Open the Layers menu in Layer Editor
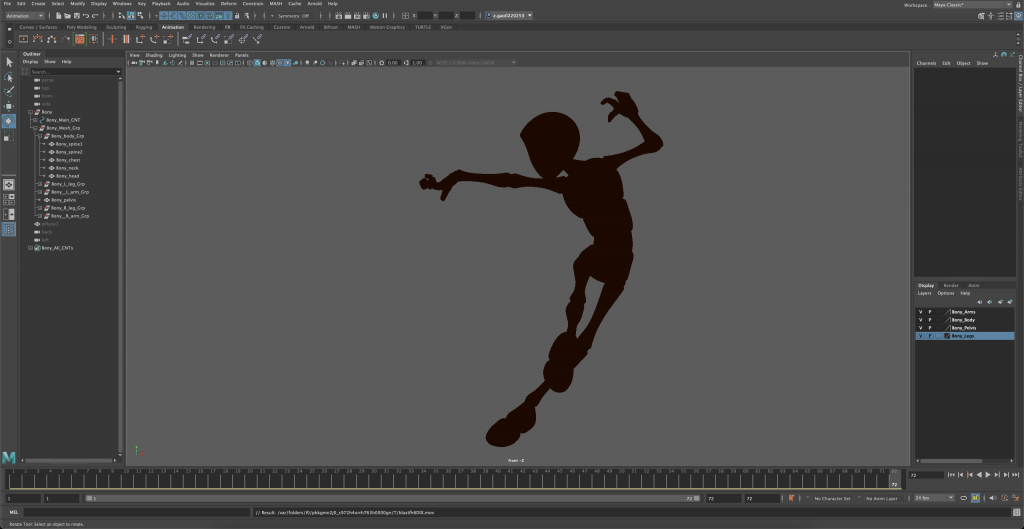This screenshot has width=1024, height=529. click(925, 293)
